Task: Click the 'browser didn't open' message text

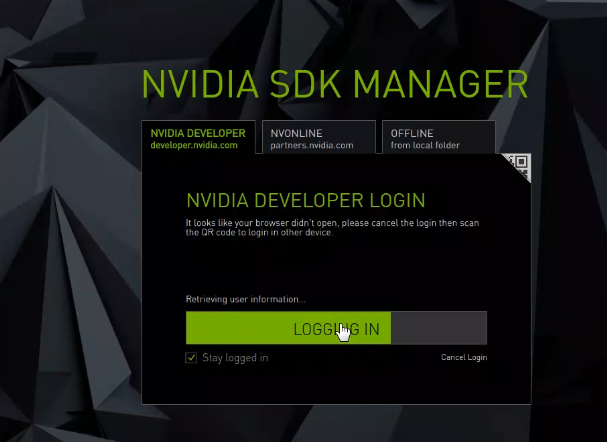Action: point(332,228)
